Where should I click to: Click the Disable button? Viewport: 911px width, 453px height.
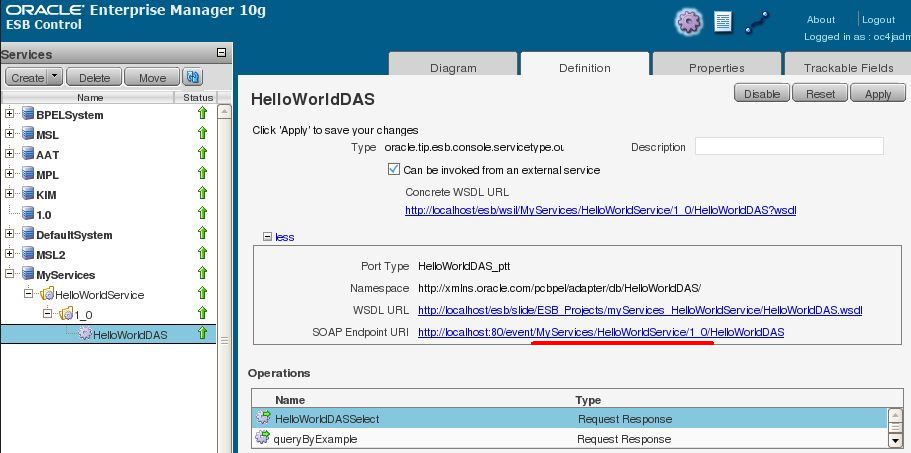[x=762, y=94]
